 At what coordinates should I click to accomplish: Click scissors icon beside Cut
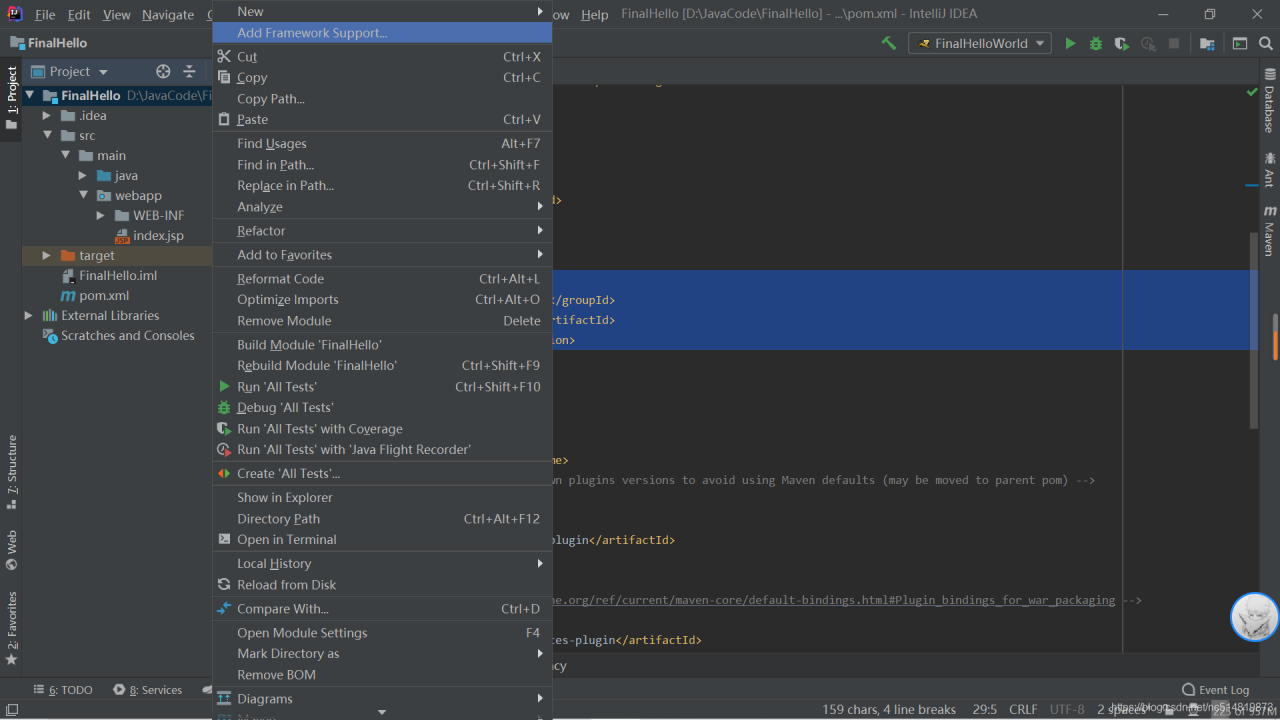coord(224,56)
